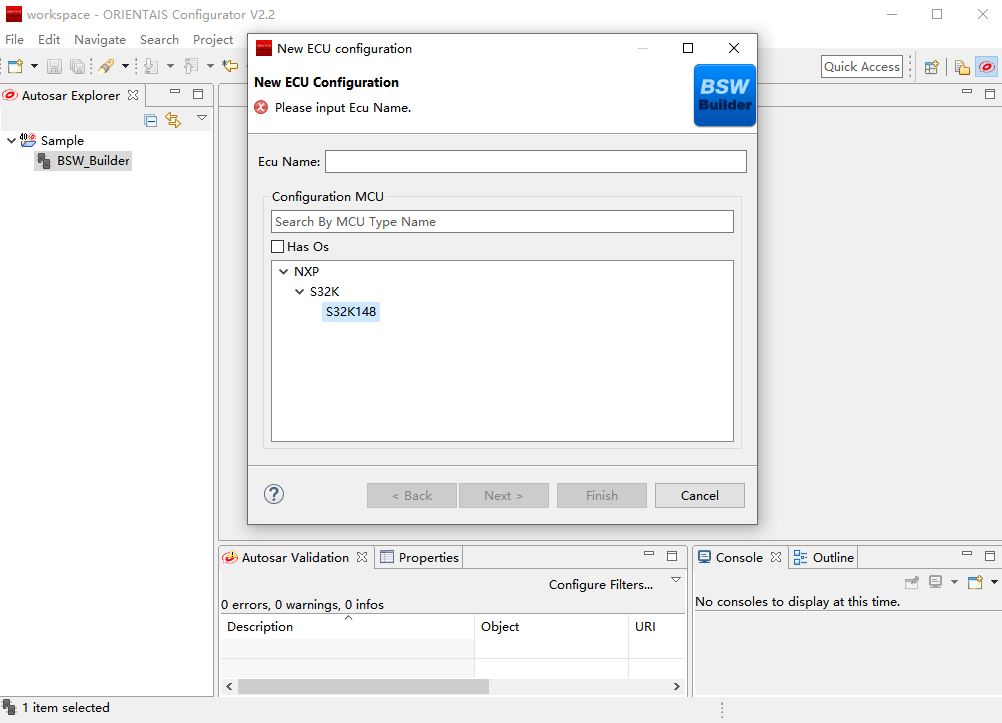The image size is (1002, 723).
Task: Select the Autosar perspective red icon
Action: point(986,67)
